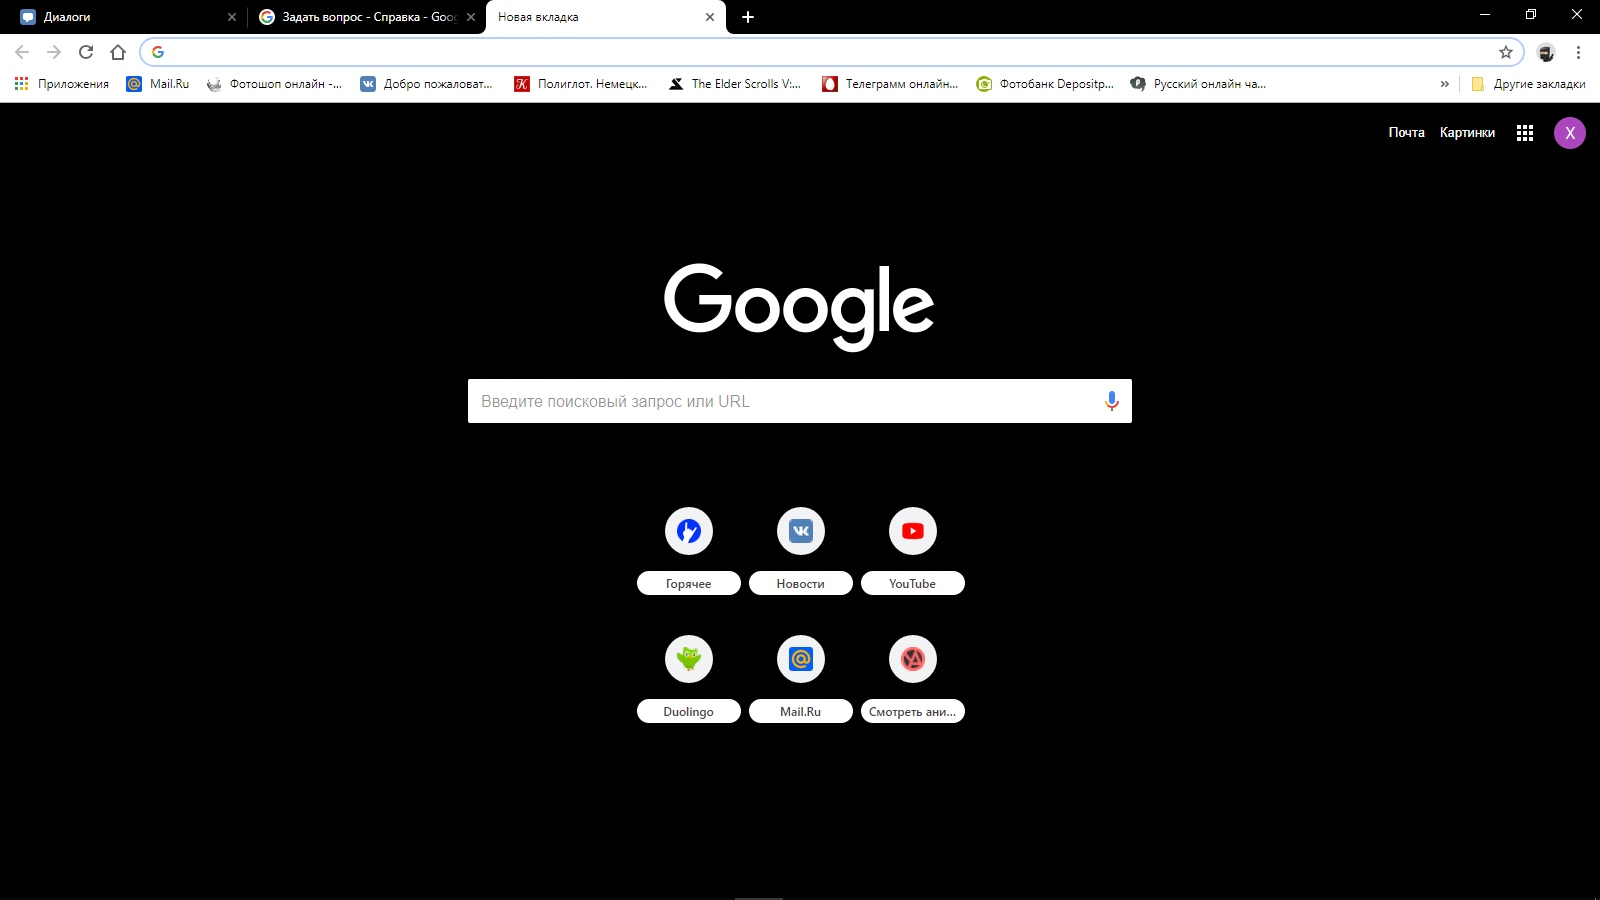Switch to the Диалоги tab
The width and height of the screenshot is (1600, 900).
point(125,17)
